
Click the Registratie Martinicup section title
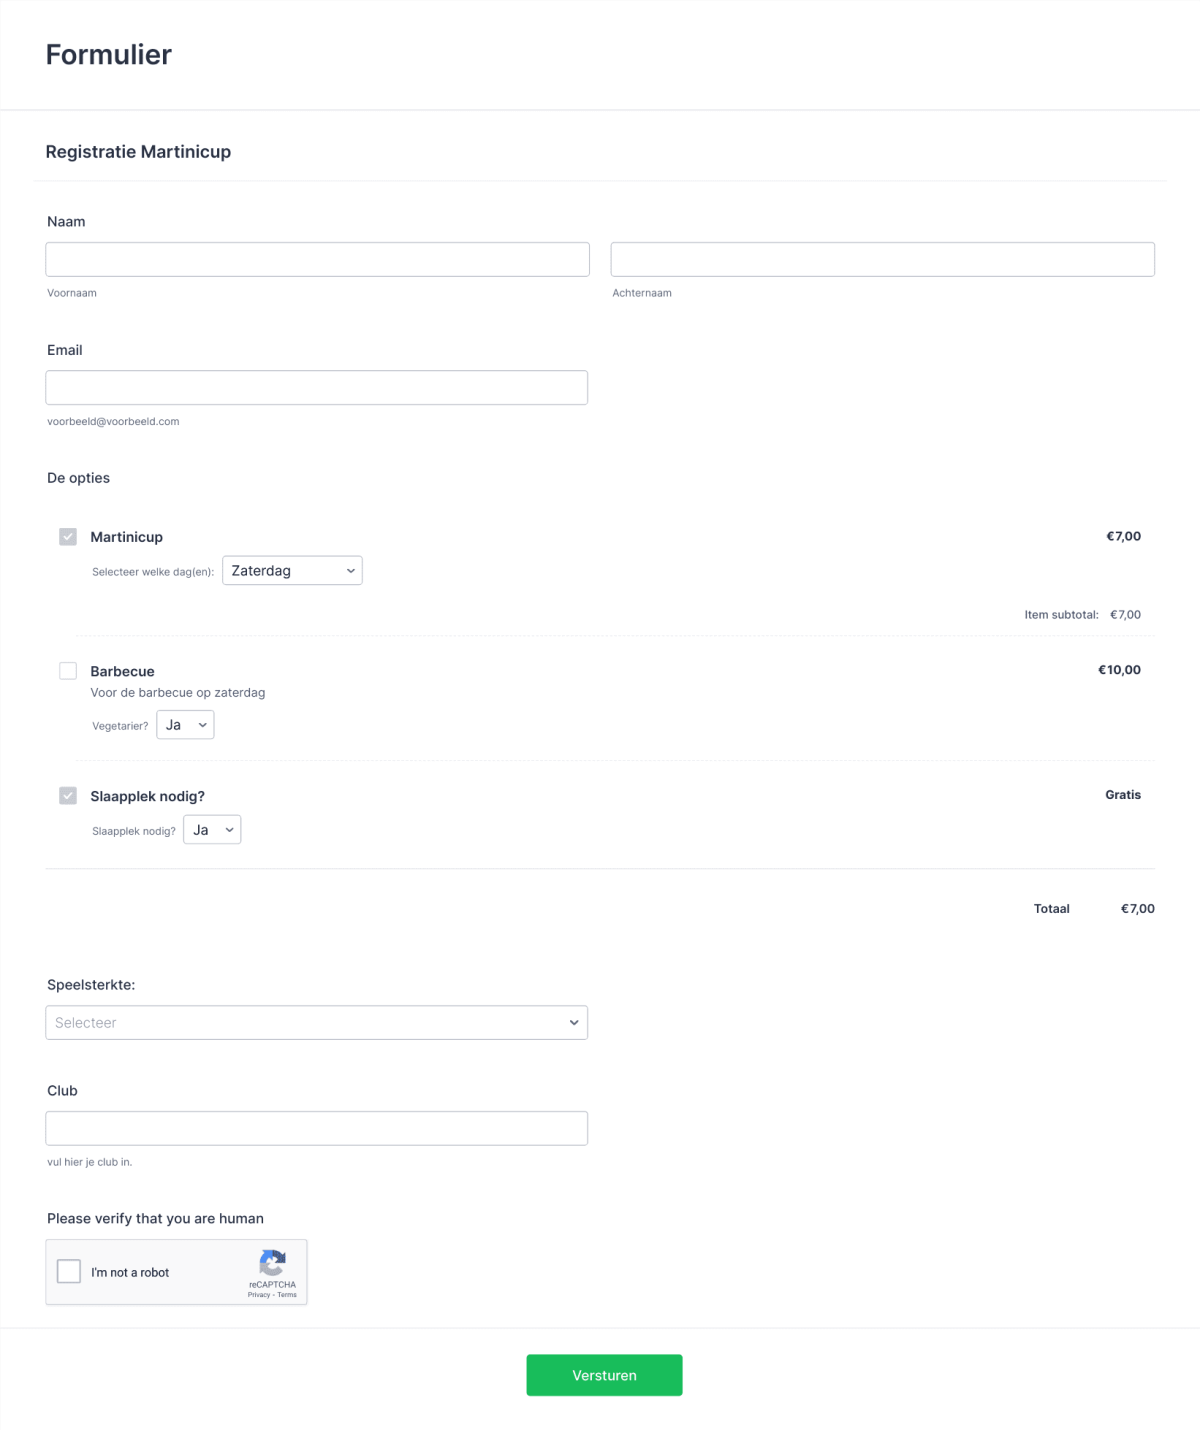click(137, 152)
